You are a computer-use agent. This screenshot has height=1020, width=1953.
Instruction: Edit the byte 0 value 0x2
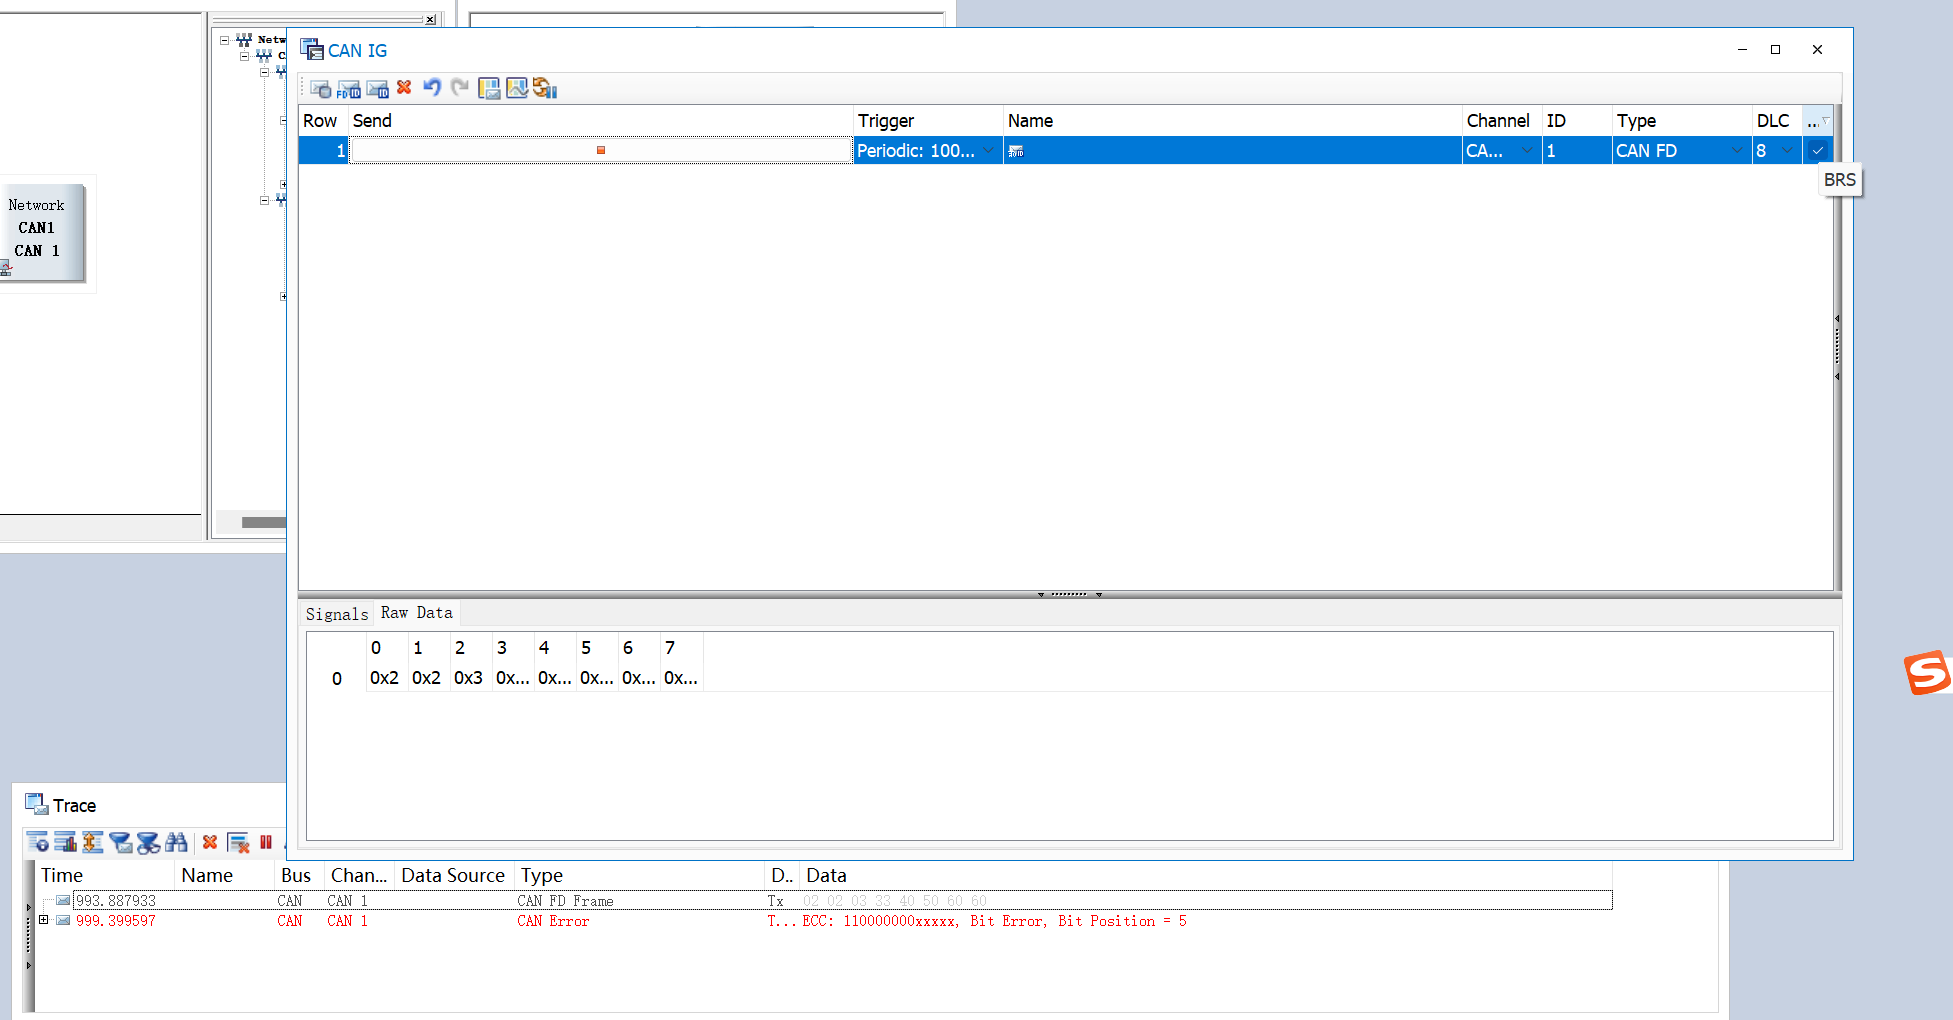pyautogui.click(x=384, y=678)
